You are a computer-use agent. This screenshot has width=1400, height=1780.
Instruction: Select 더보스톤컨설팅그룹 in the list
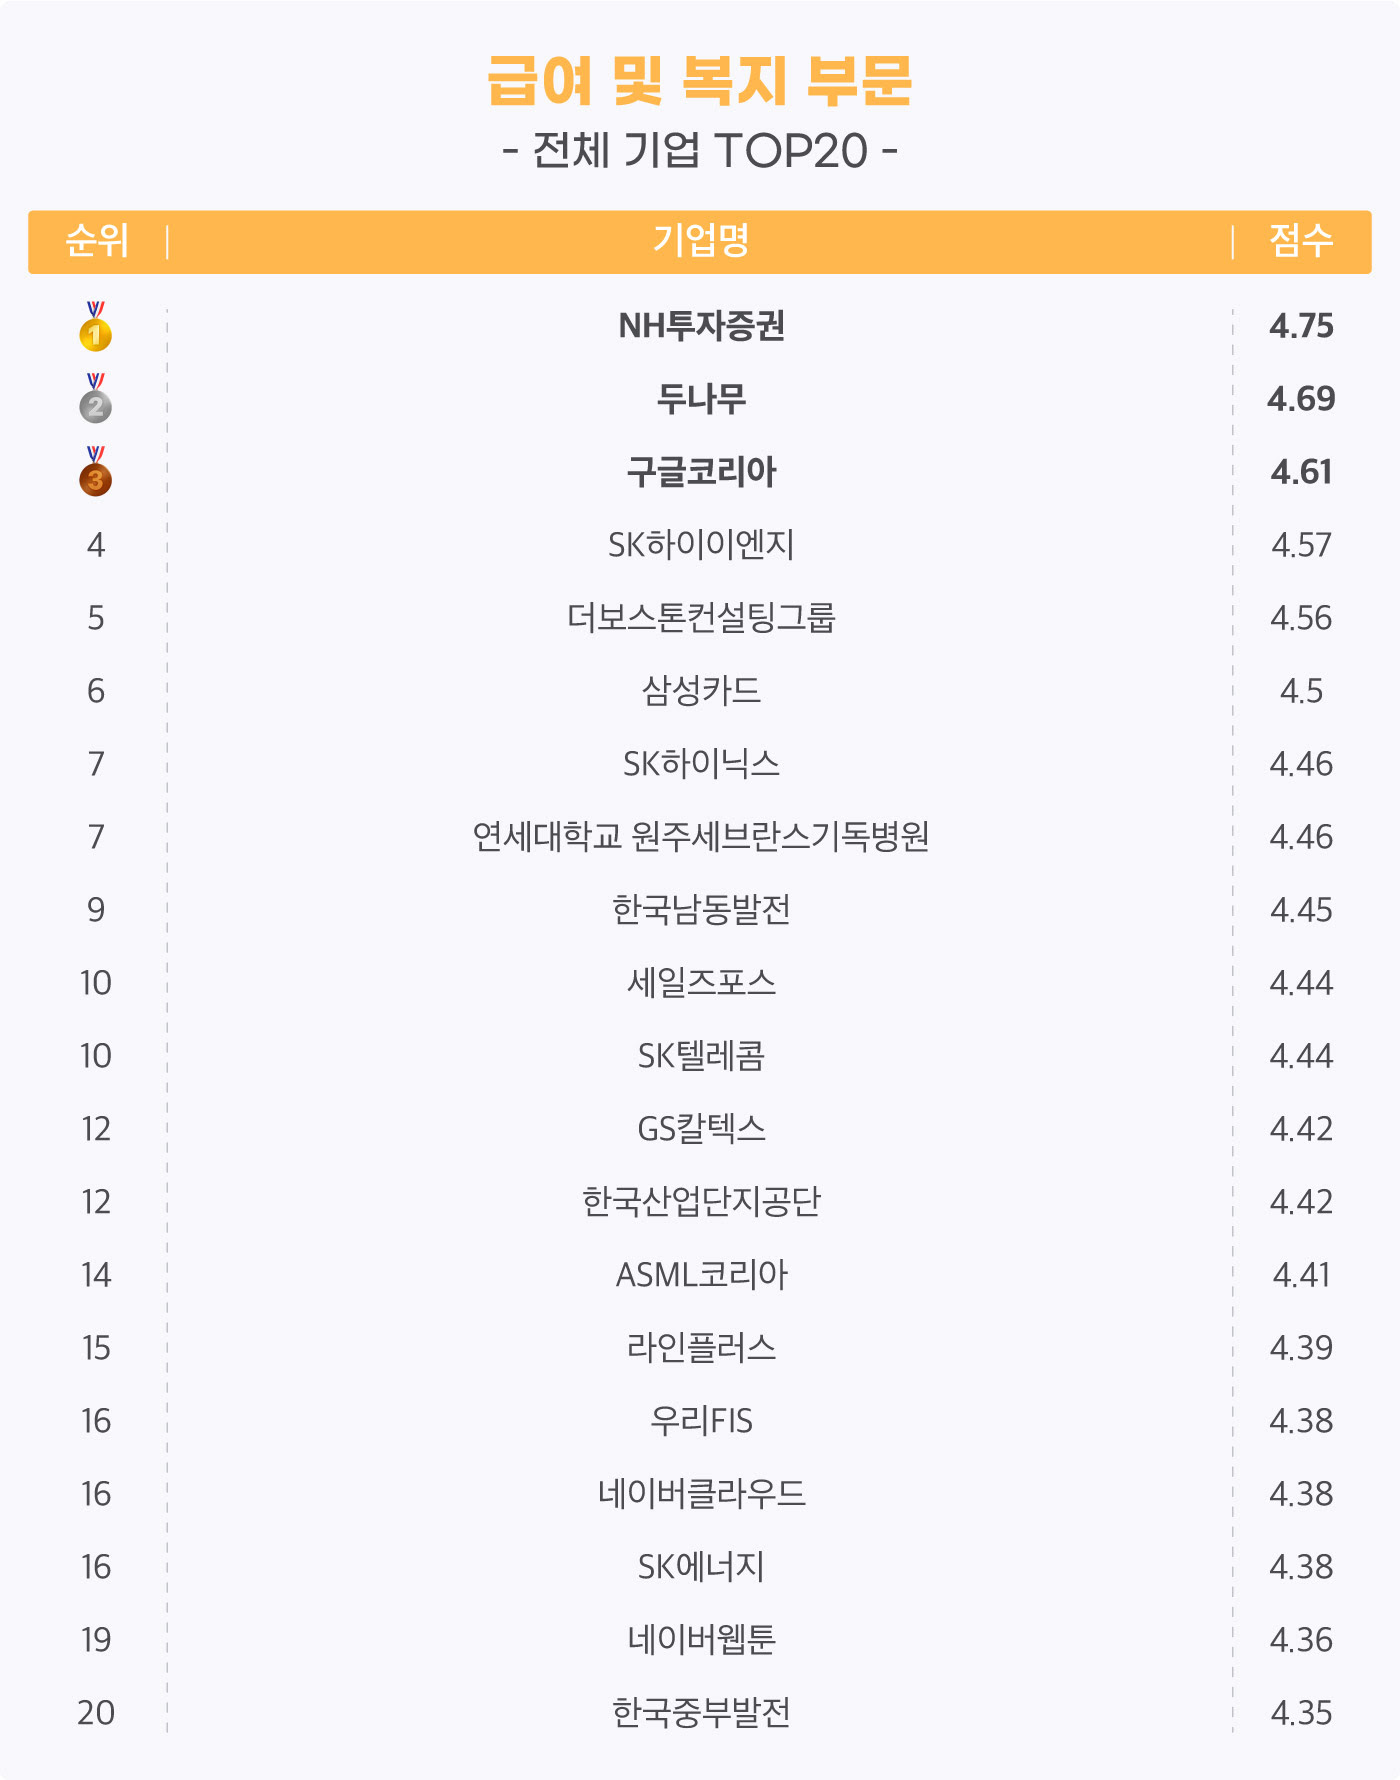pos(701,618)
